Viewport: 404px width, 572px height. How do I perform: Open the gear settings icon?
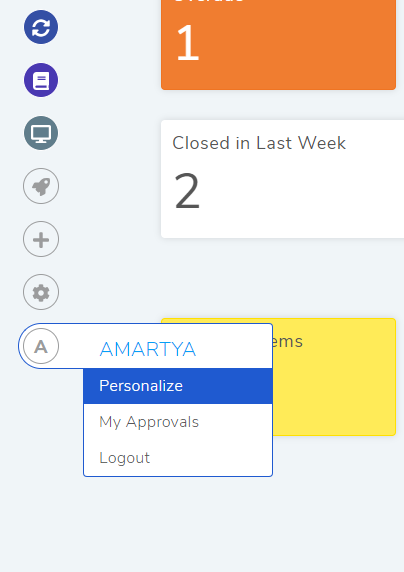point(41,292)
